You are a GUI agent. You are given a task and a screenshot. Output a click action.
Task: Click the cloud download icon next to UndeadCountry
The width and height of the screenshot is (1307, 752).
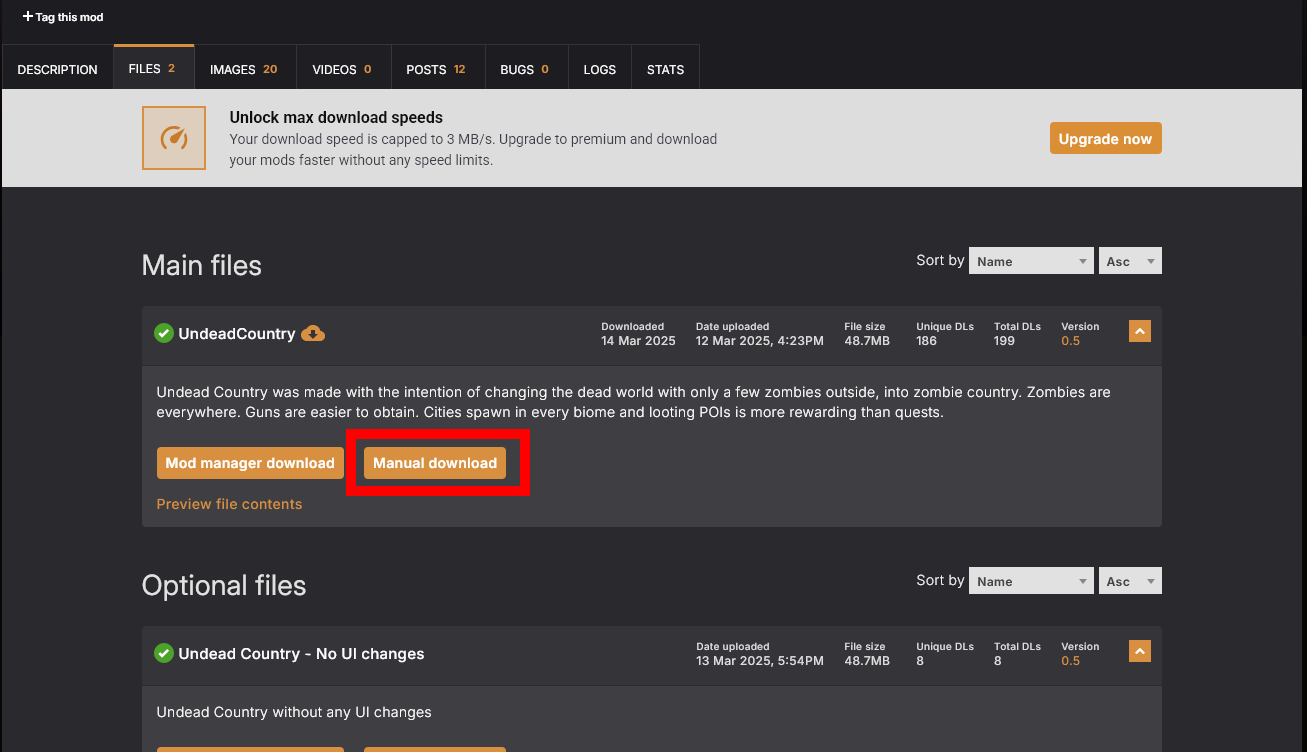(x=313, y=333)
